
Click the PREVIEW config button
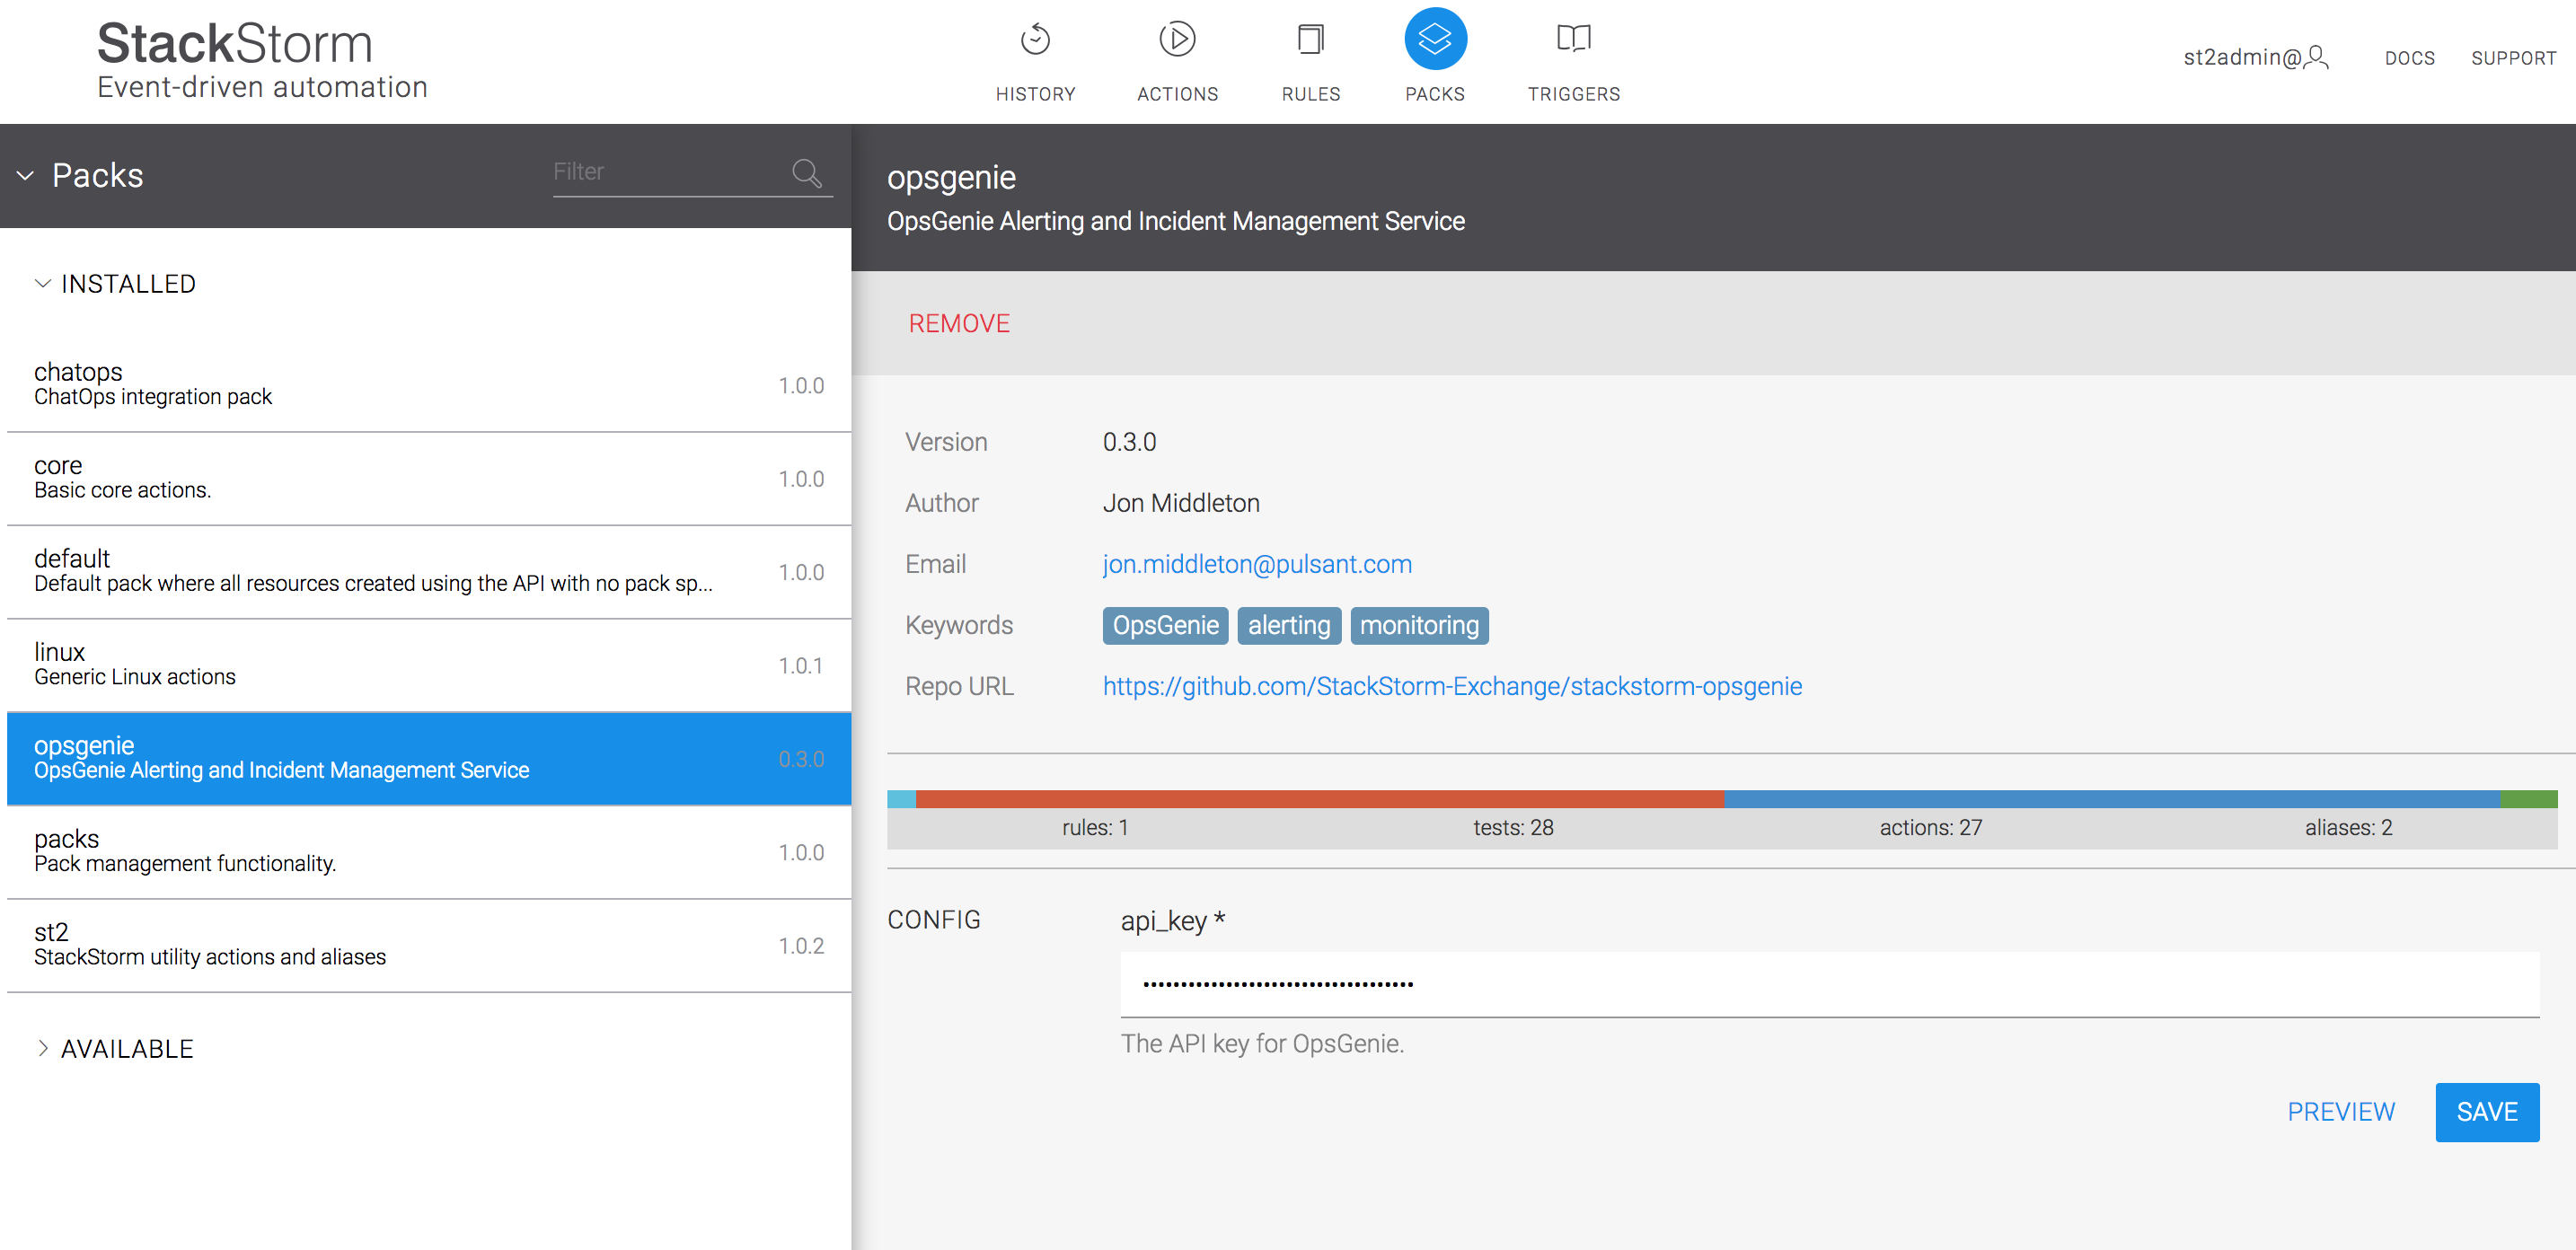click(2340, 1111)
